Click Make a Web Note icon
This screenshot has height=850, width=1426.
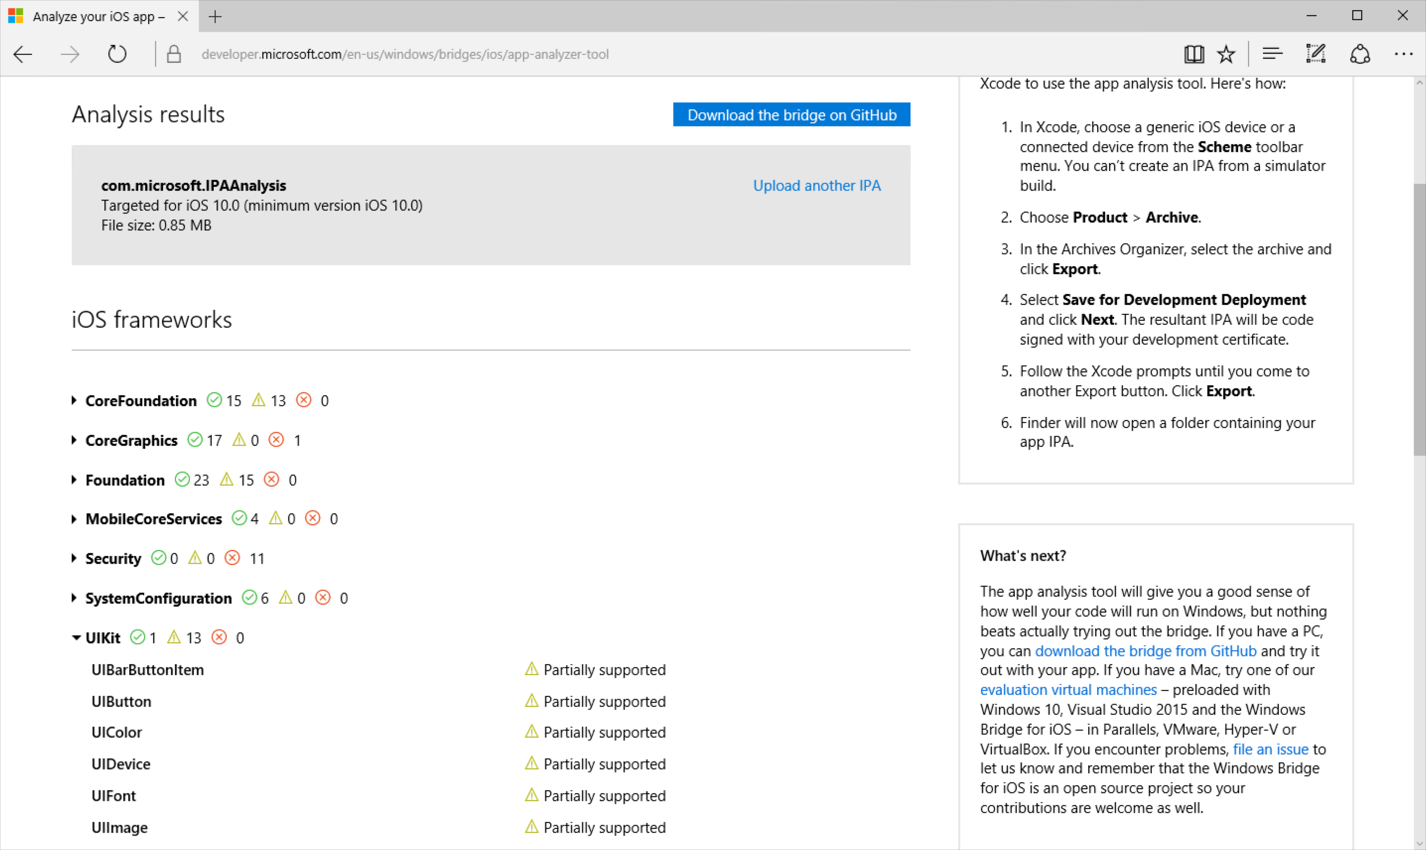click(x=1315, y=55)
